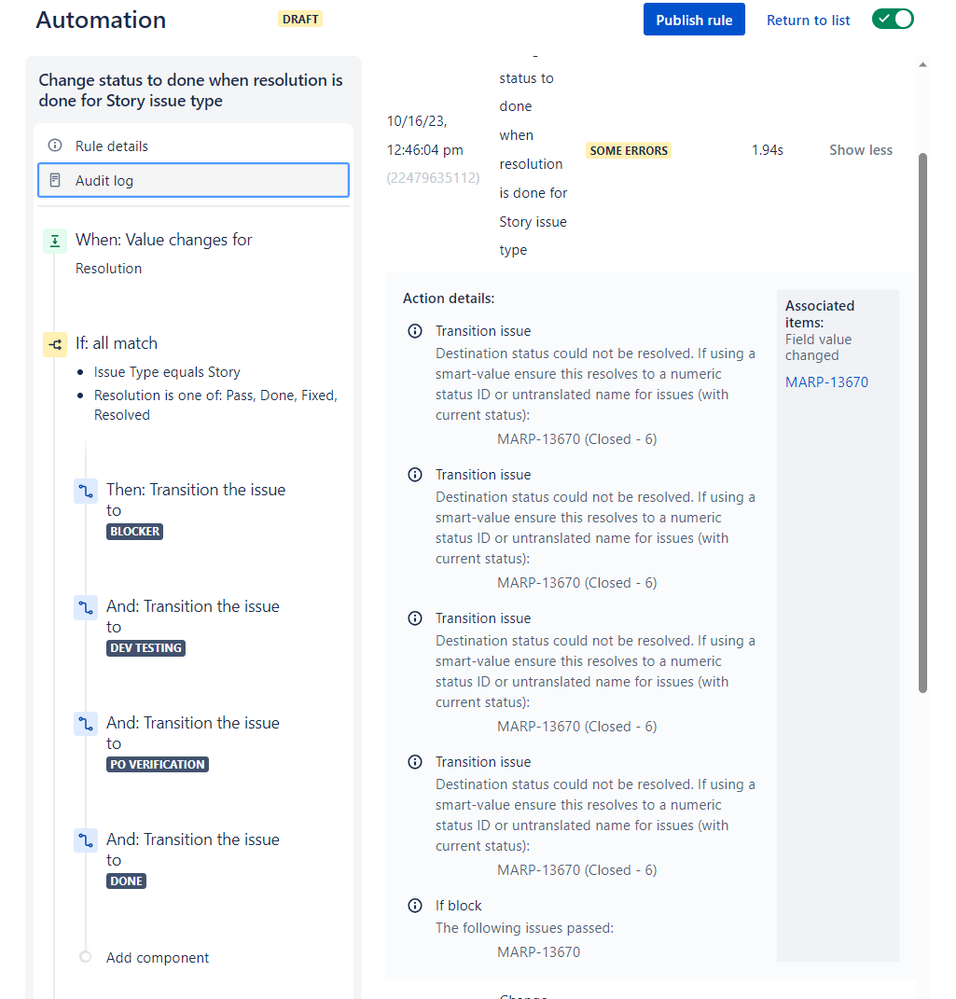Click the green Value changes trigger icon
This screenshot has height=999, width=956.
coord(55,240)
